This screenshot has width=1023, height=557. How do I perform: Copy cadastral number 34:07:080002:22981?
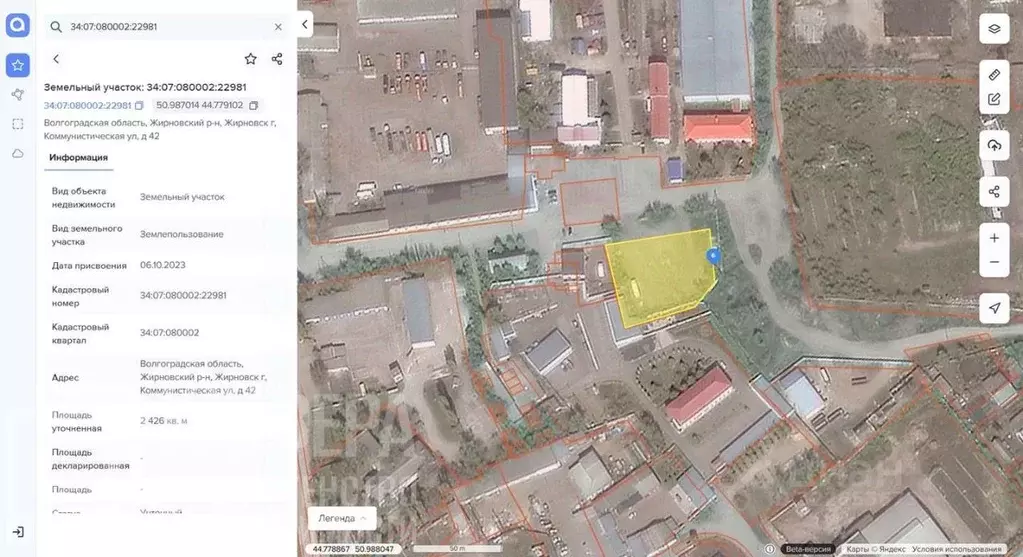[139, 106]
